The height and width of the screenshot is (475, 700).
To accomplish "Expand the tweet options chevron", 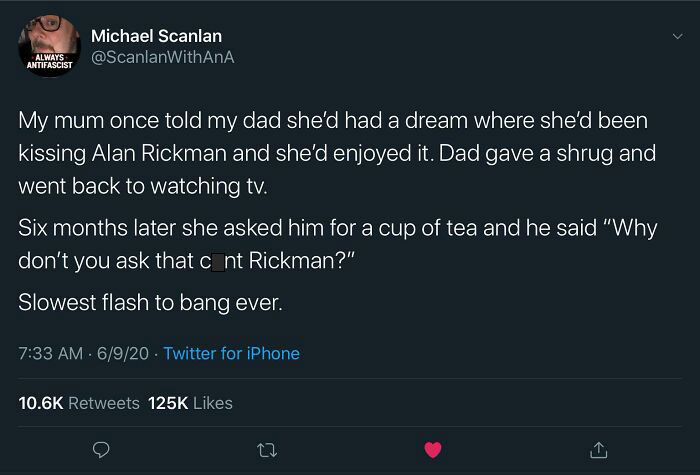I will 679,36.
